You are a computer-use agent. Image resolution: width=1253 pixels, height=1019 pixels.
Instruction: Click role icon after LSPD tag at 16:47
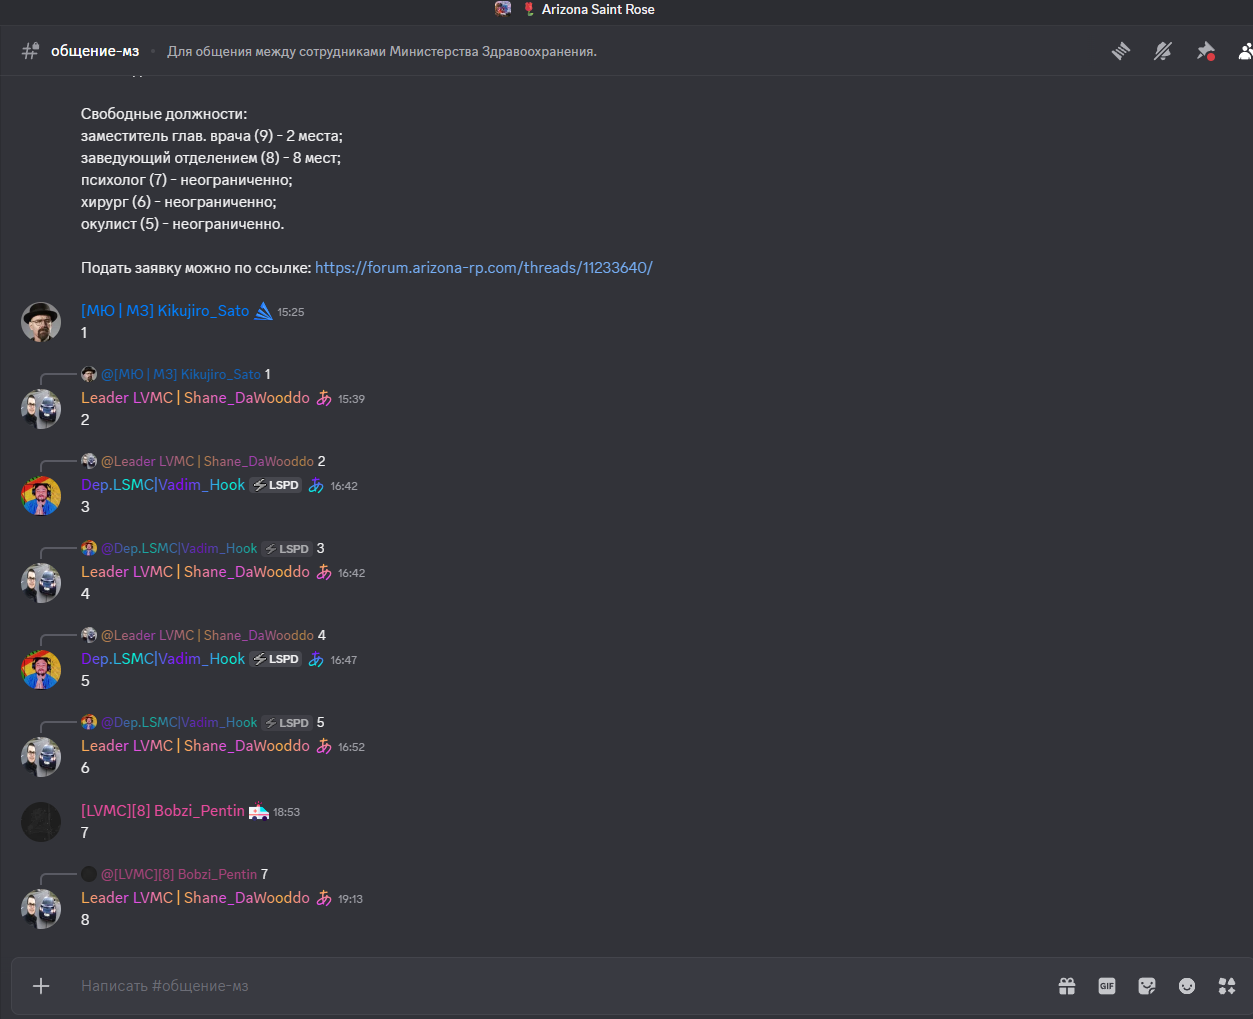(316, 659)
